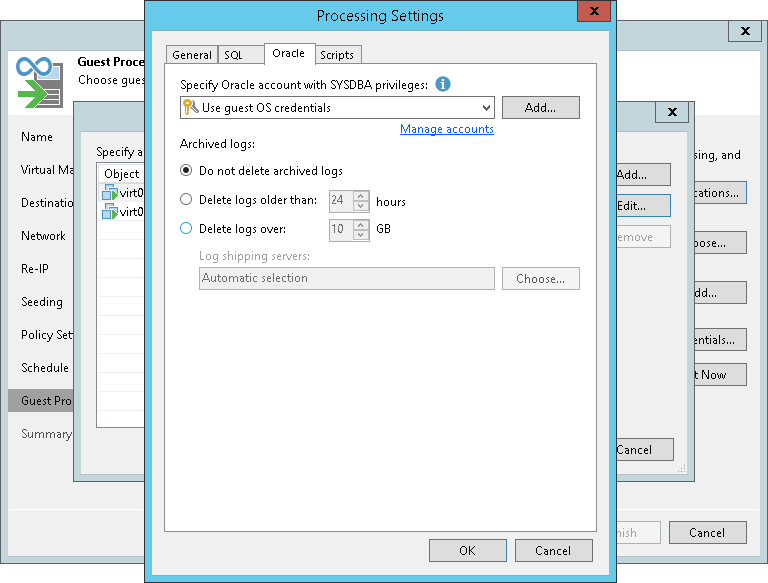Open the Seeding wizard step
The image size is (768, 583).
pyautogui.click(x=42, y=302)
